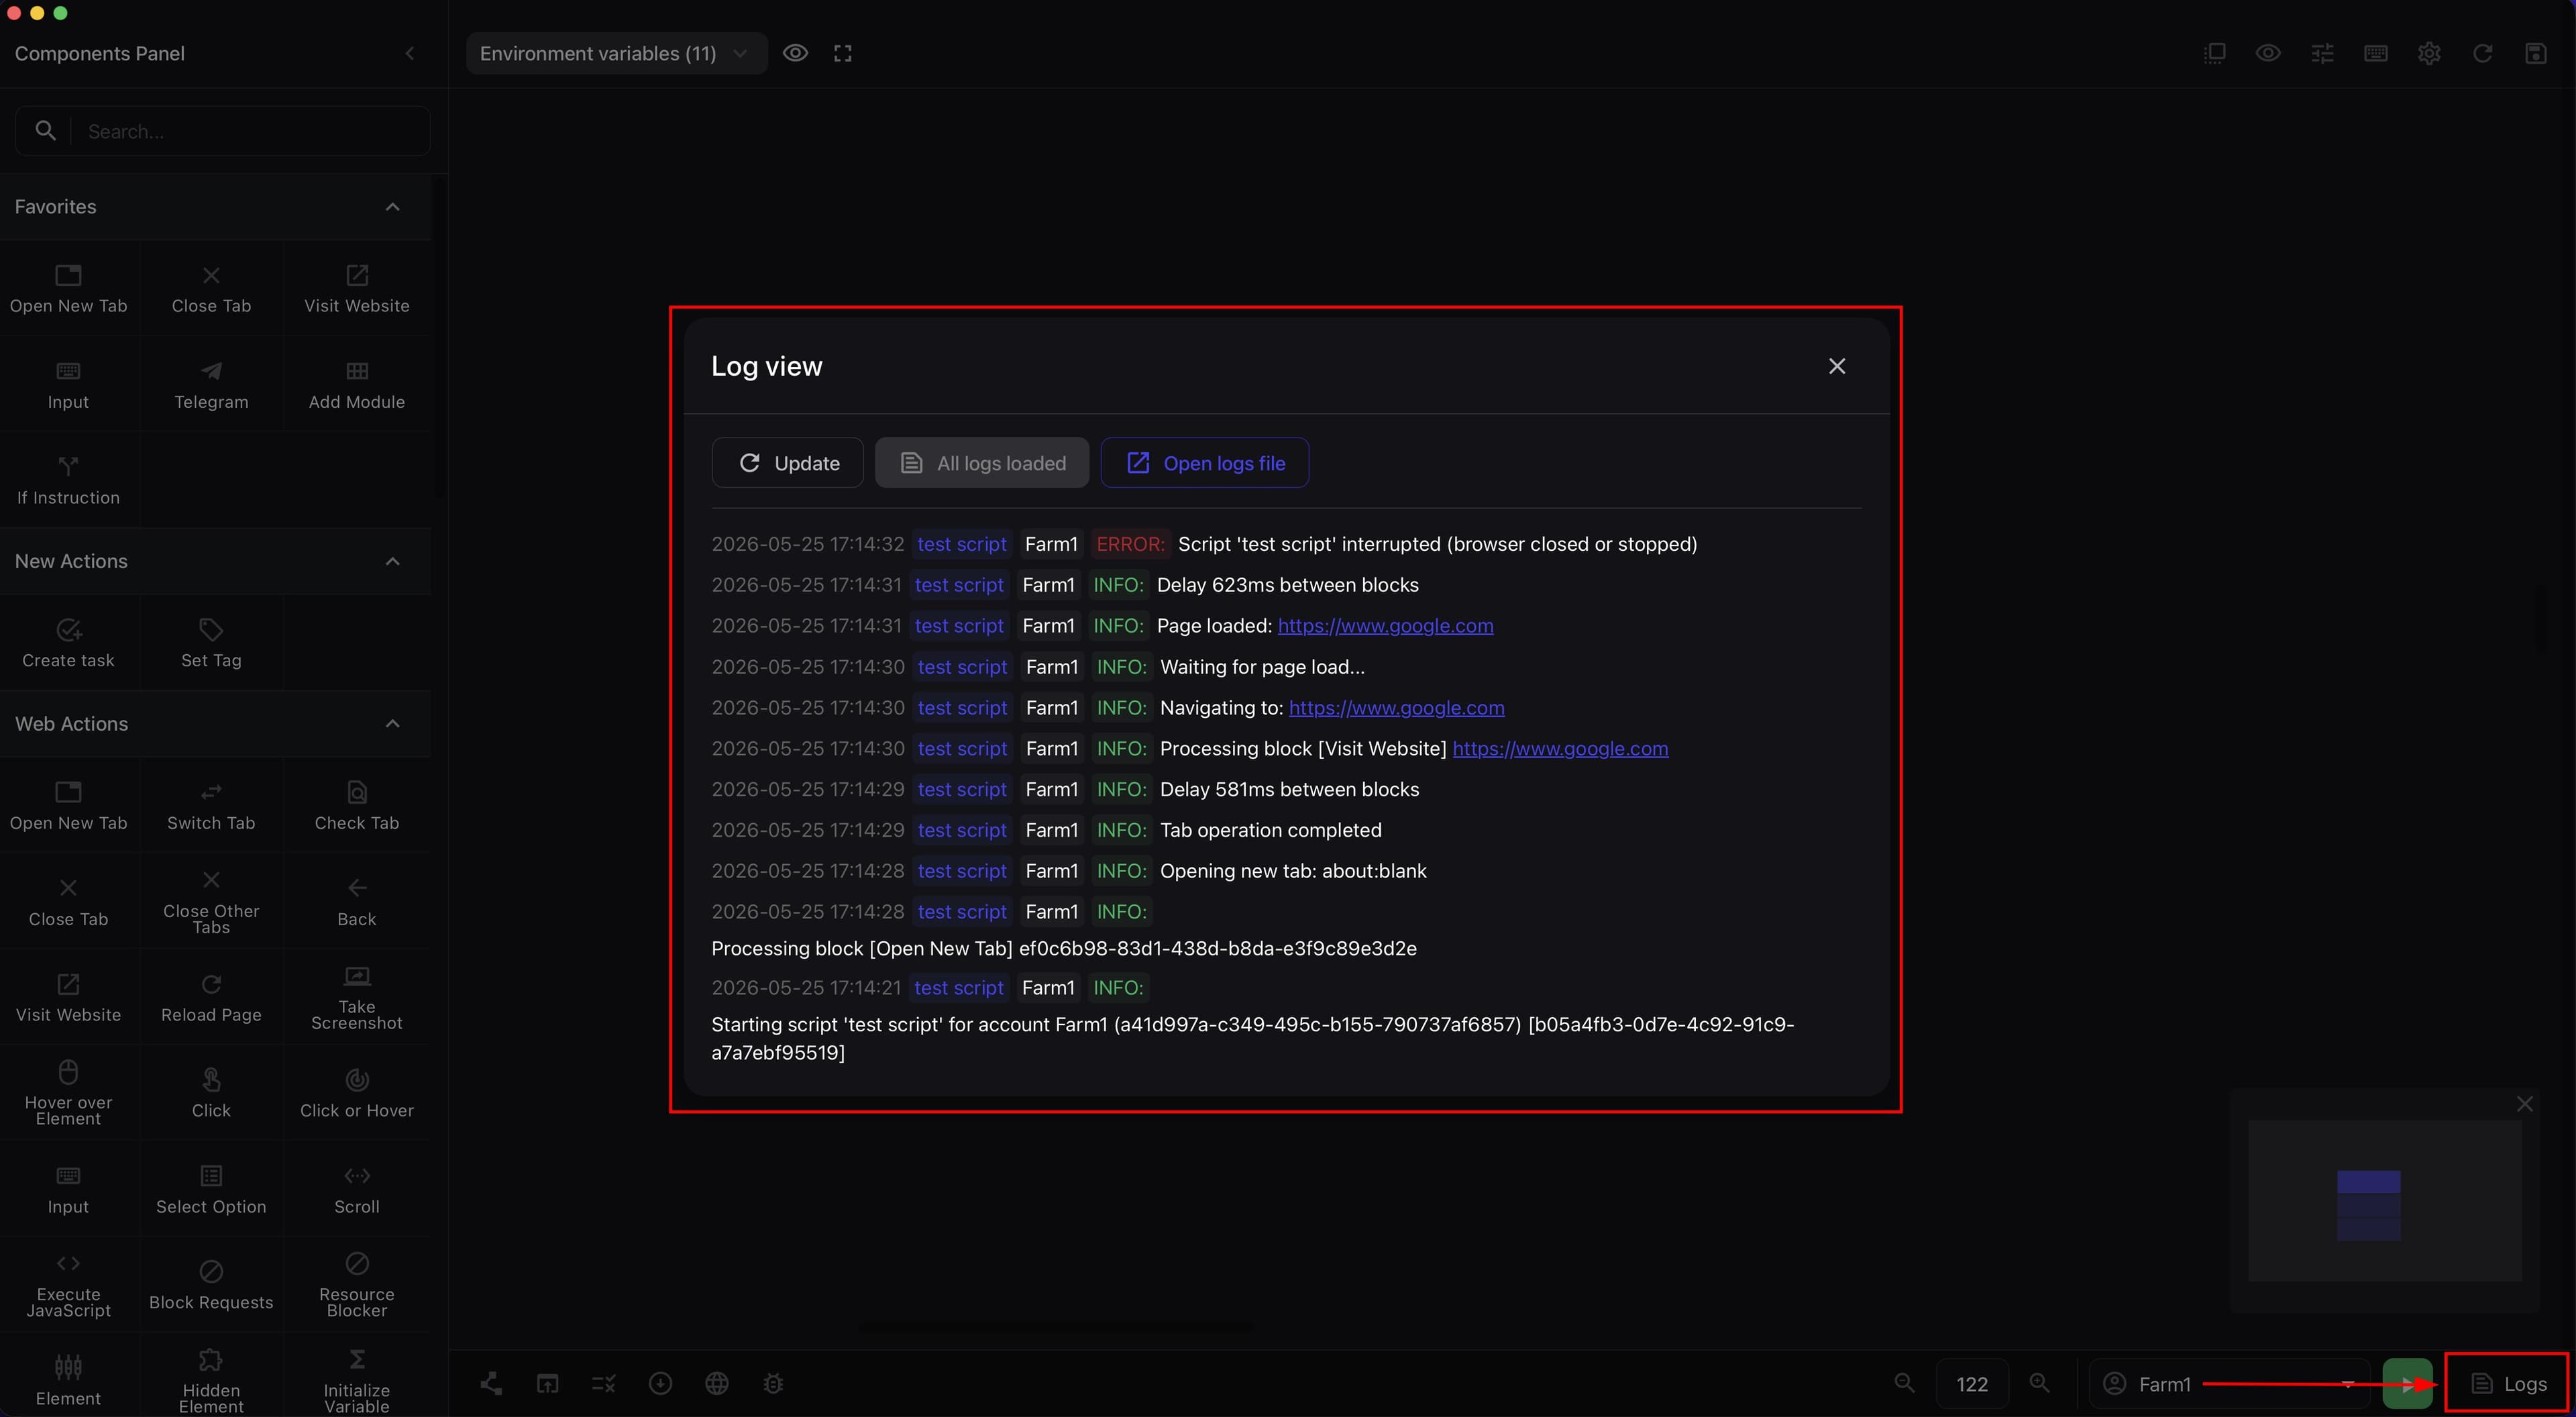Select the Take Screenshot block
The height and width of the screenshot is (1417, 2576).
point(357,998)
